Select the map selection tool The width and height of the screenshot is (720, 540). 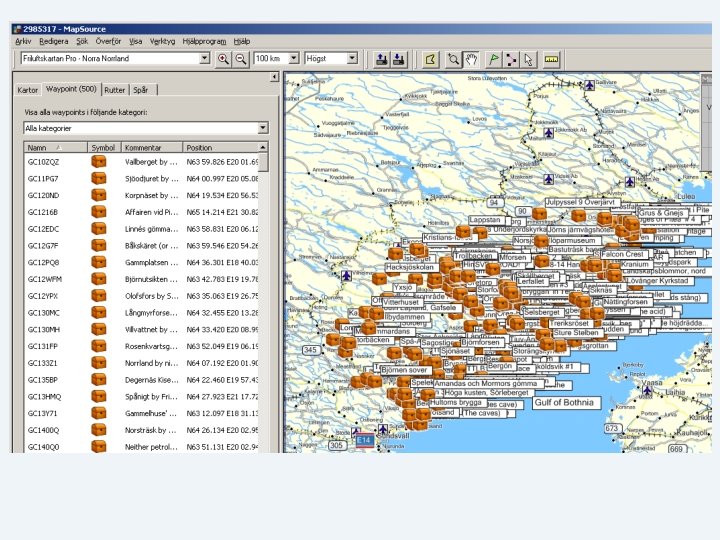431,59
